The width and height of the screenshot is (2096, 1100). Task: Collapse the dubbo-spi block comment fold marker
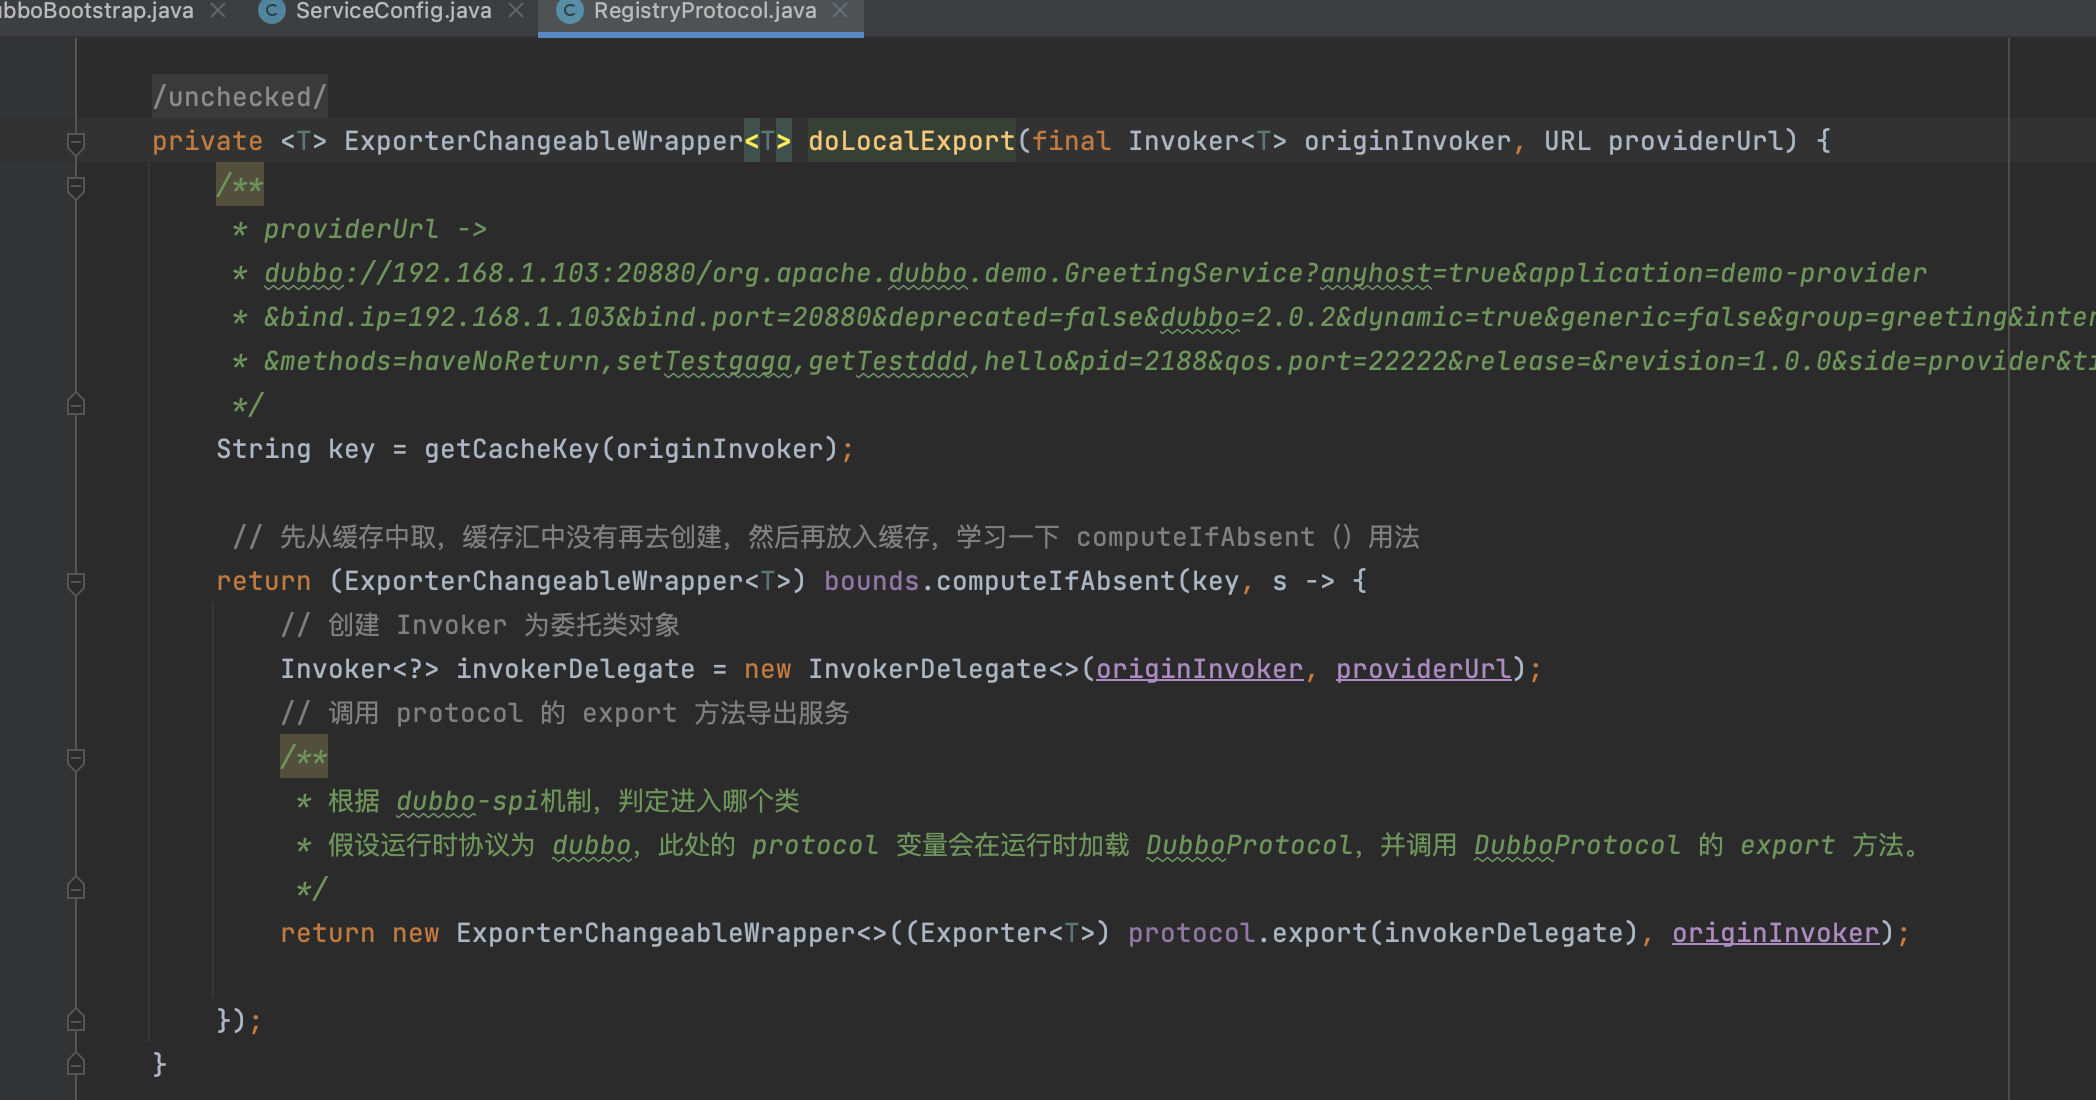75,758
